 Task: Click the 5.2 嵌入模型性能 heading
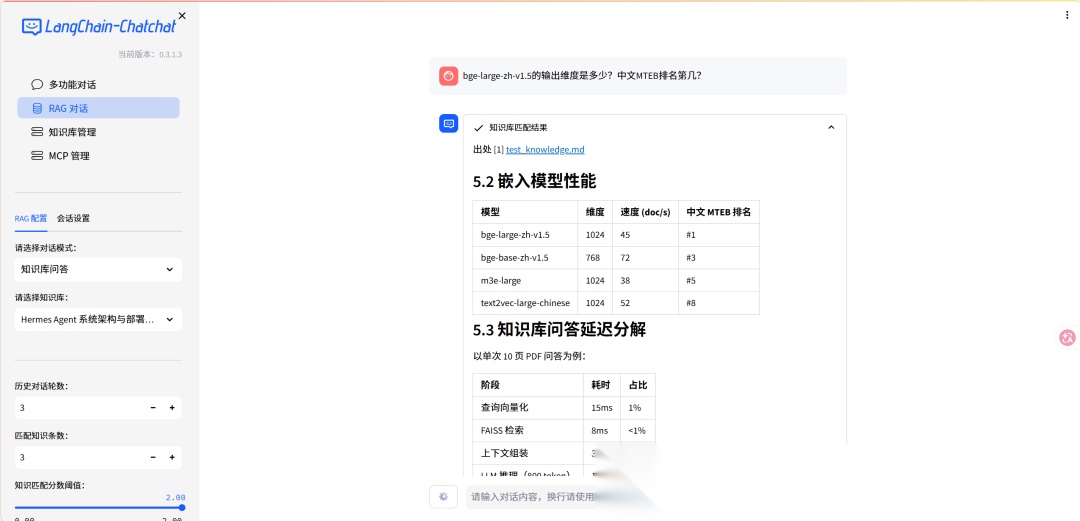coord(534,181)
